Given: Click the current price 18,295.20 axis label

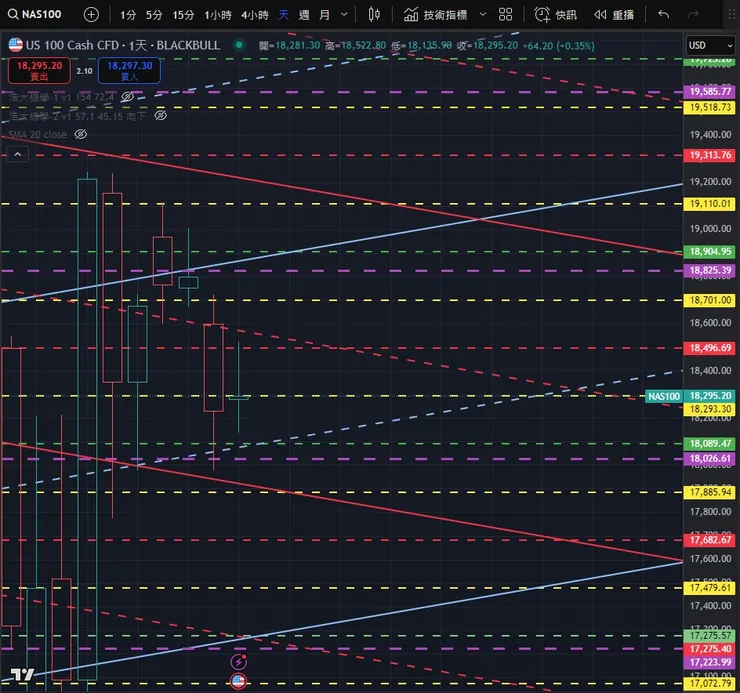Looking at the screenshot, I should coord(710,396).
